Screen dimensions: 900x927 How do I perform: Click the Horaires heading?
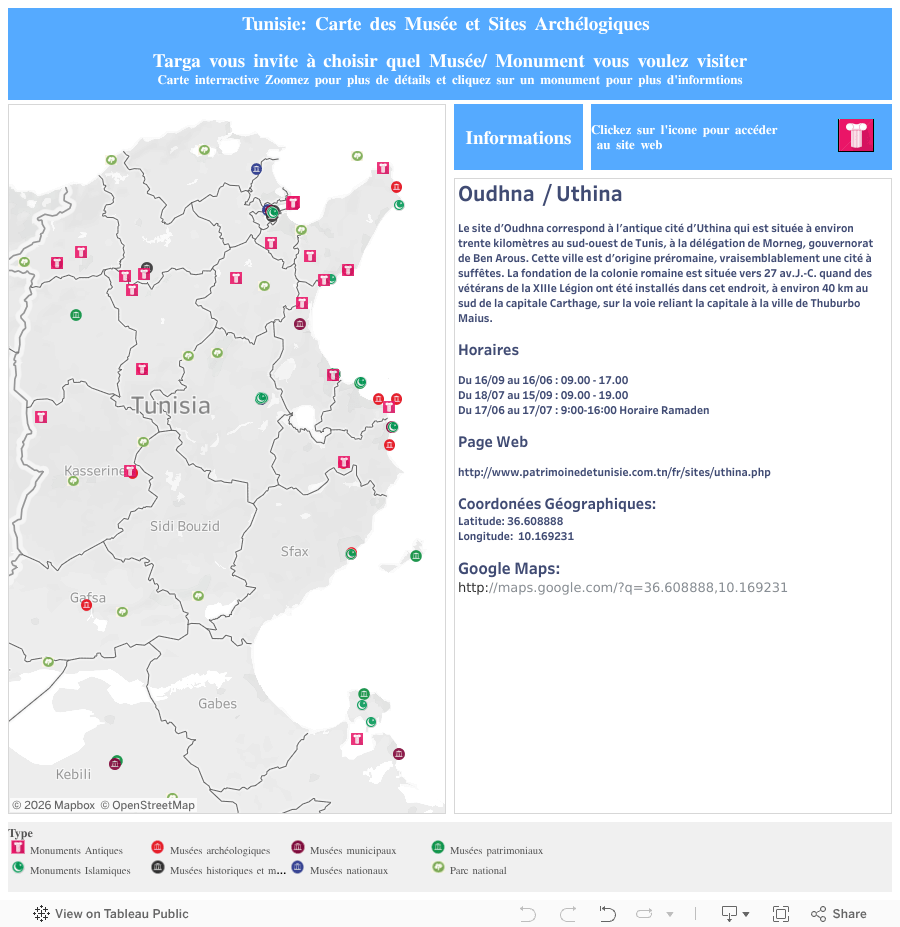tap(488, 350)
